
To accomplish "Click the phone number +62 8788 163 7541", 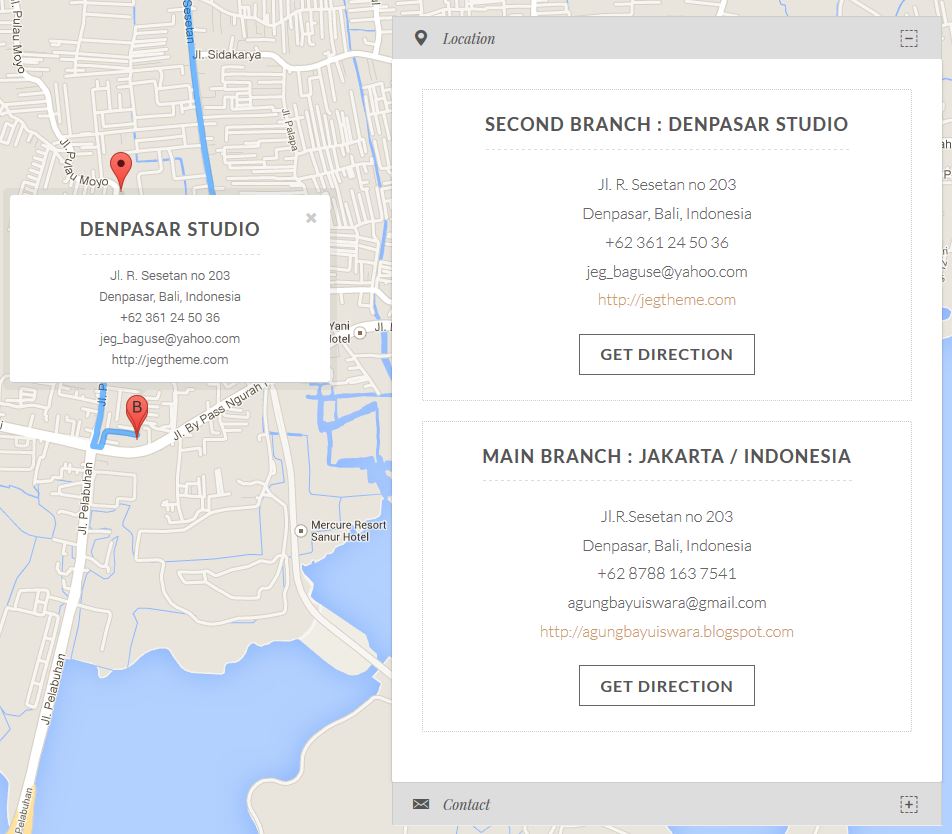I will click(x=666, y=574).
